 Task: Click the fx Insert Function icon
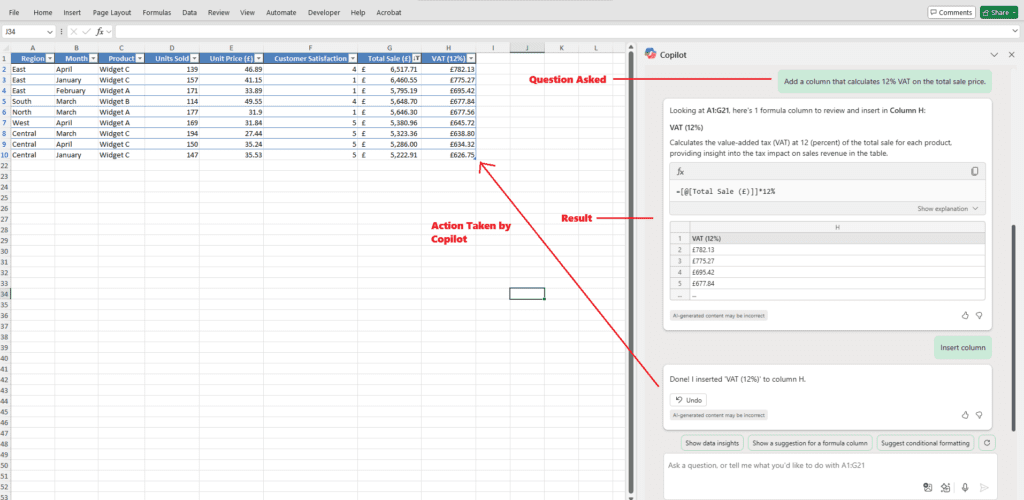point(100,31)
